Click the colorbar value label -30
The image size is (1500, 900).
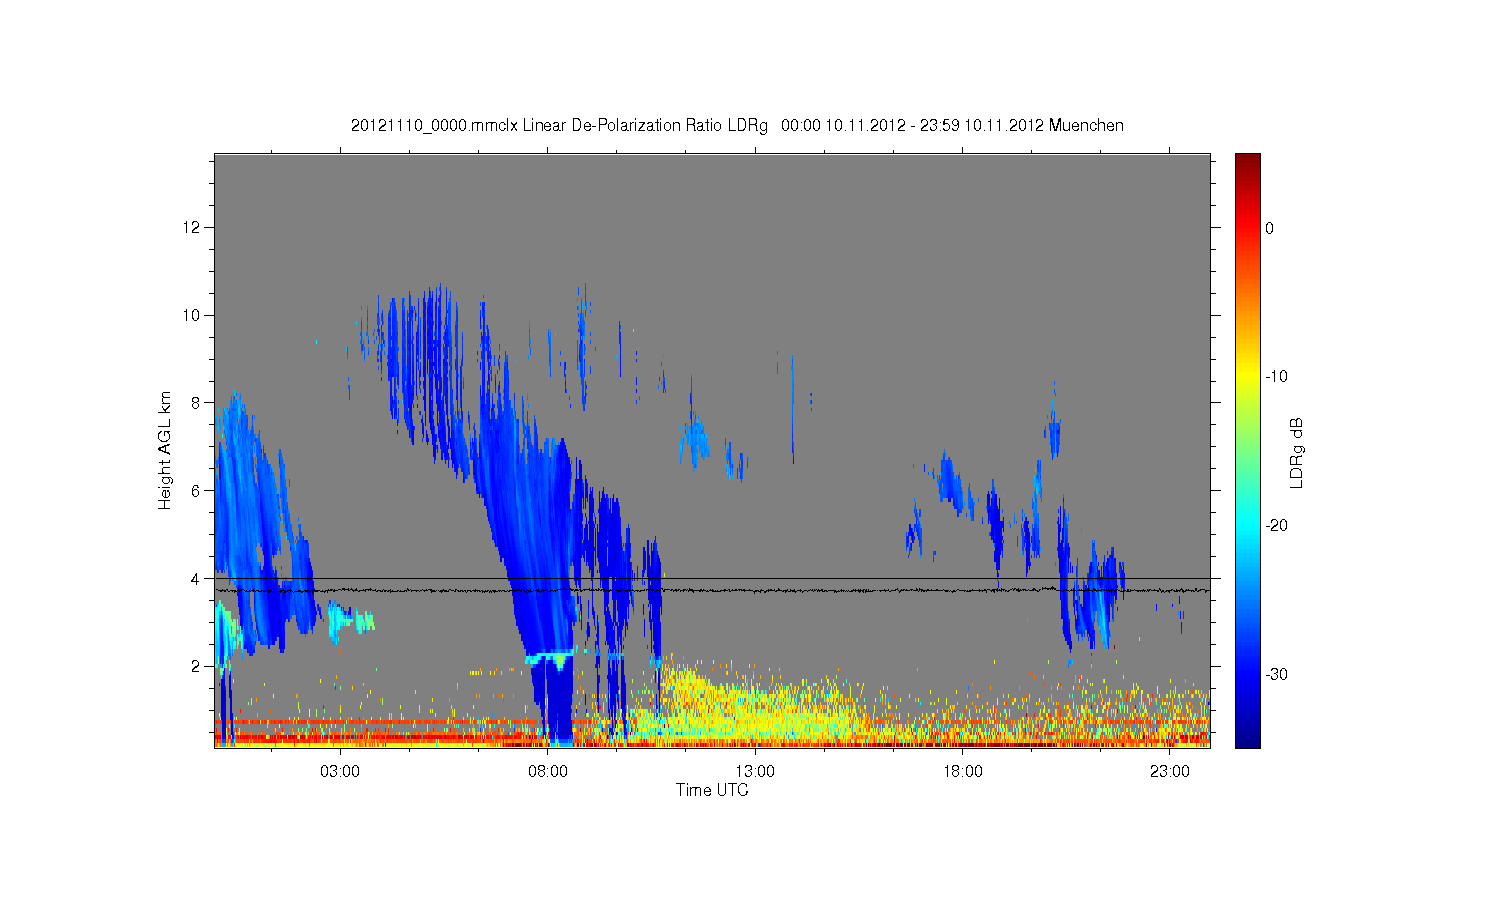coord(1276,675)
